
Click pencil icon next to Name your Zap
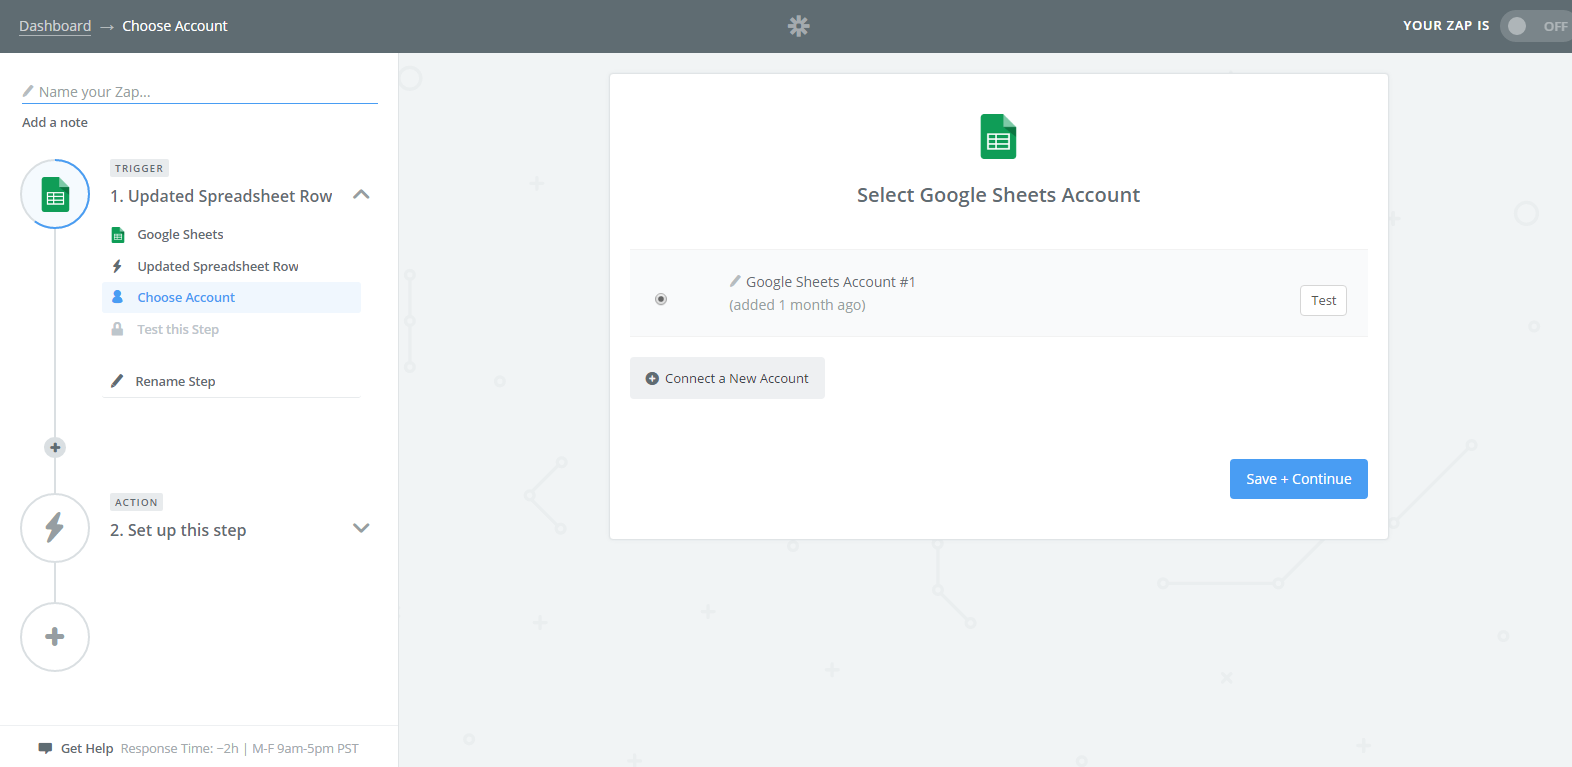28,91
